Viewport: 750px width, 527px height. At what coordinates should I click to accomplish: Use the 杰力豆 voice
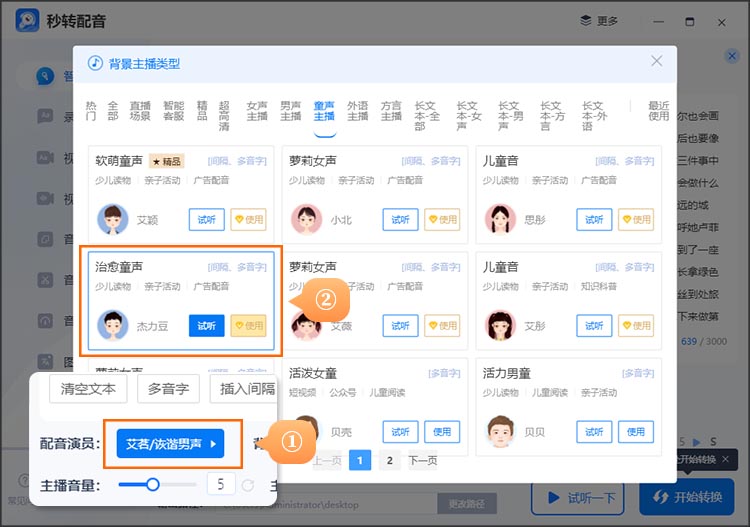[248, 326]
